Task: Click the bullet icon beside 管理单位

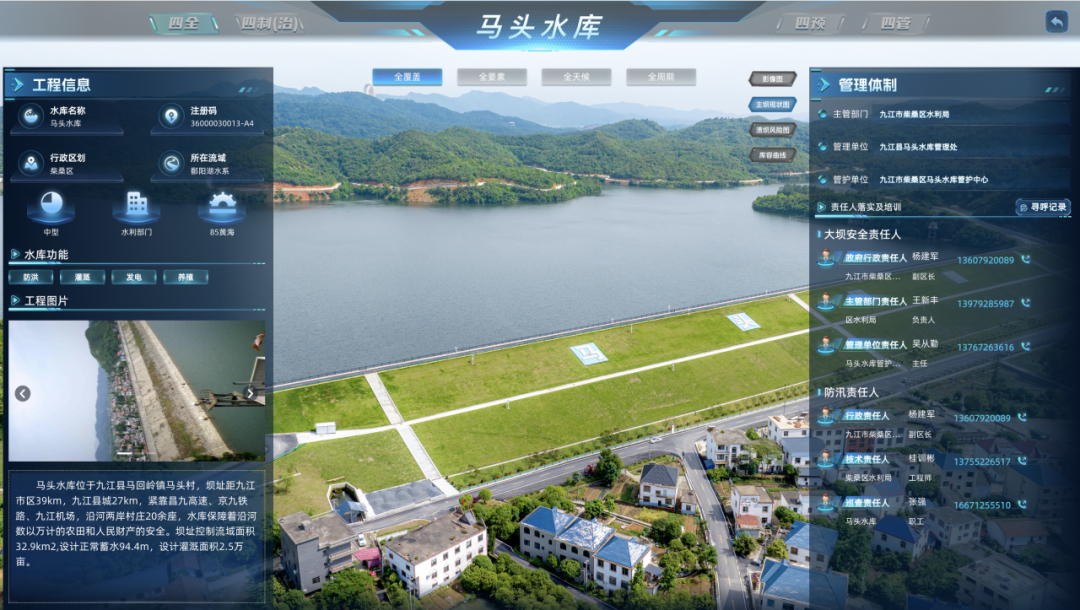Action: [822, 147]
